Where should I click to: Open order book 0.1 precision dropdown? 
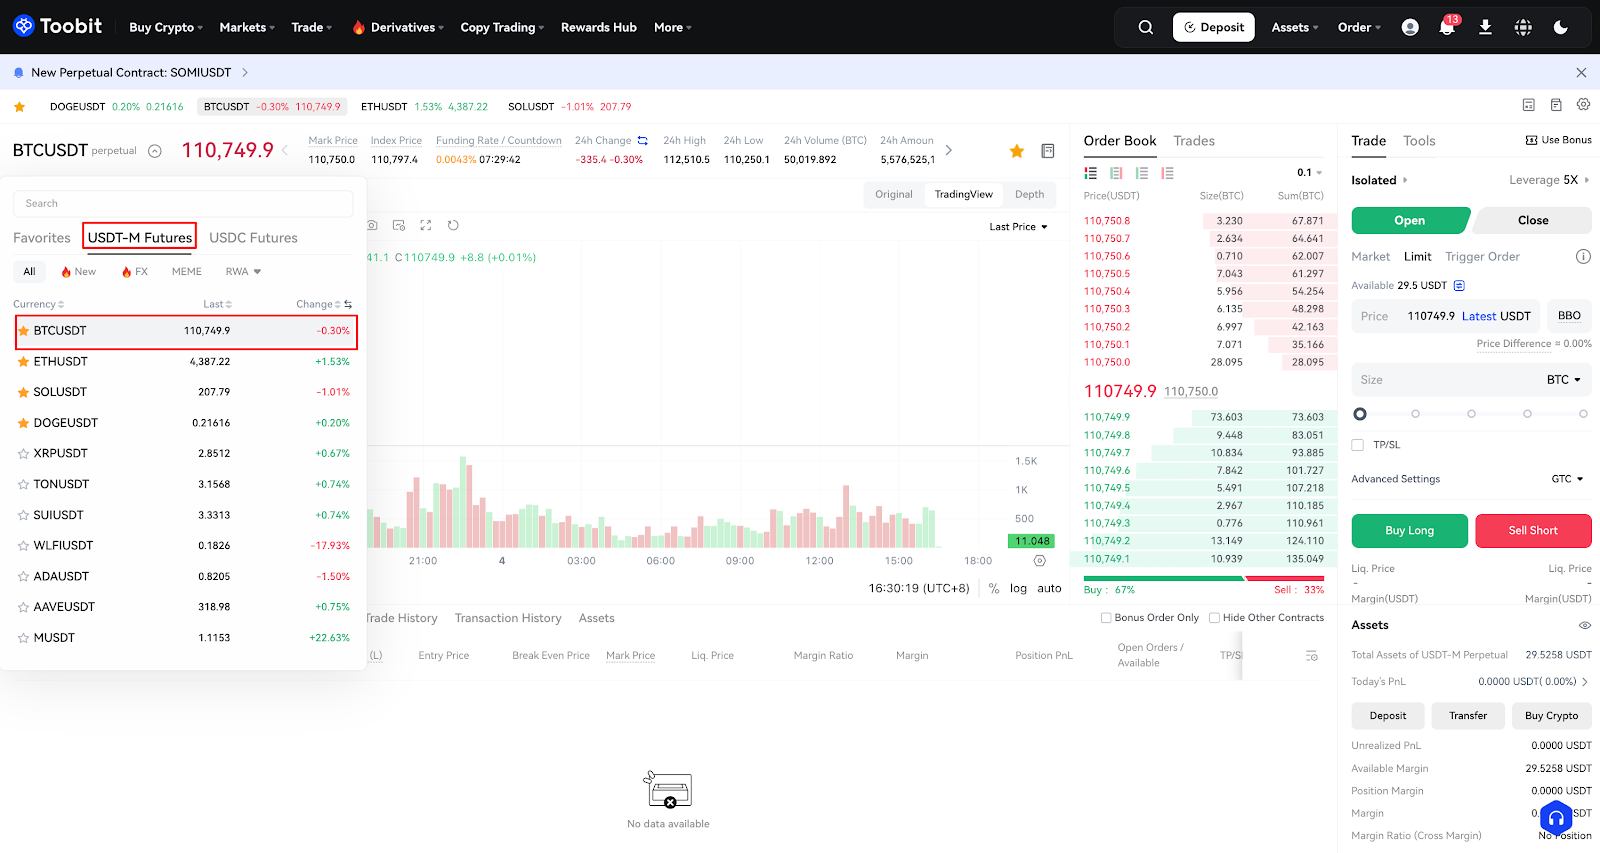(1309, 173)
